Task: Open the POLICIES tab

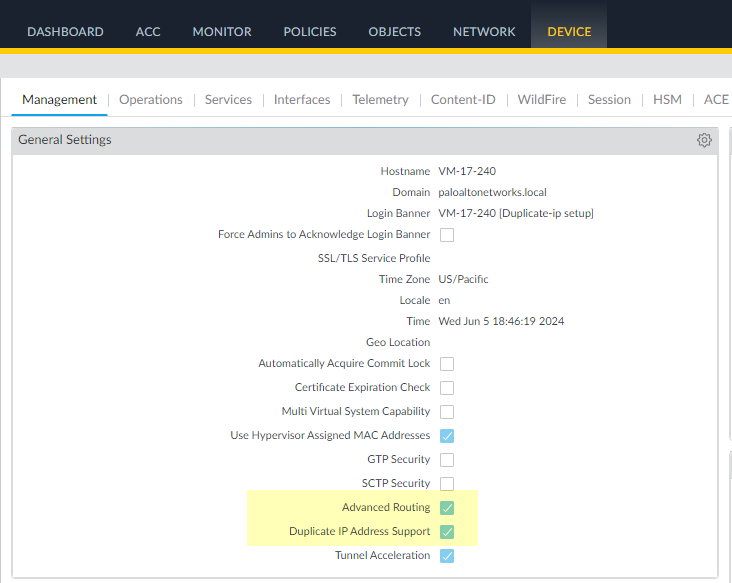Action: (310, 31)
